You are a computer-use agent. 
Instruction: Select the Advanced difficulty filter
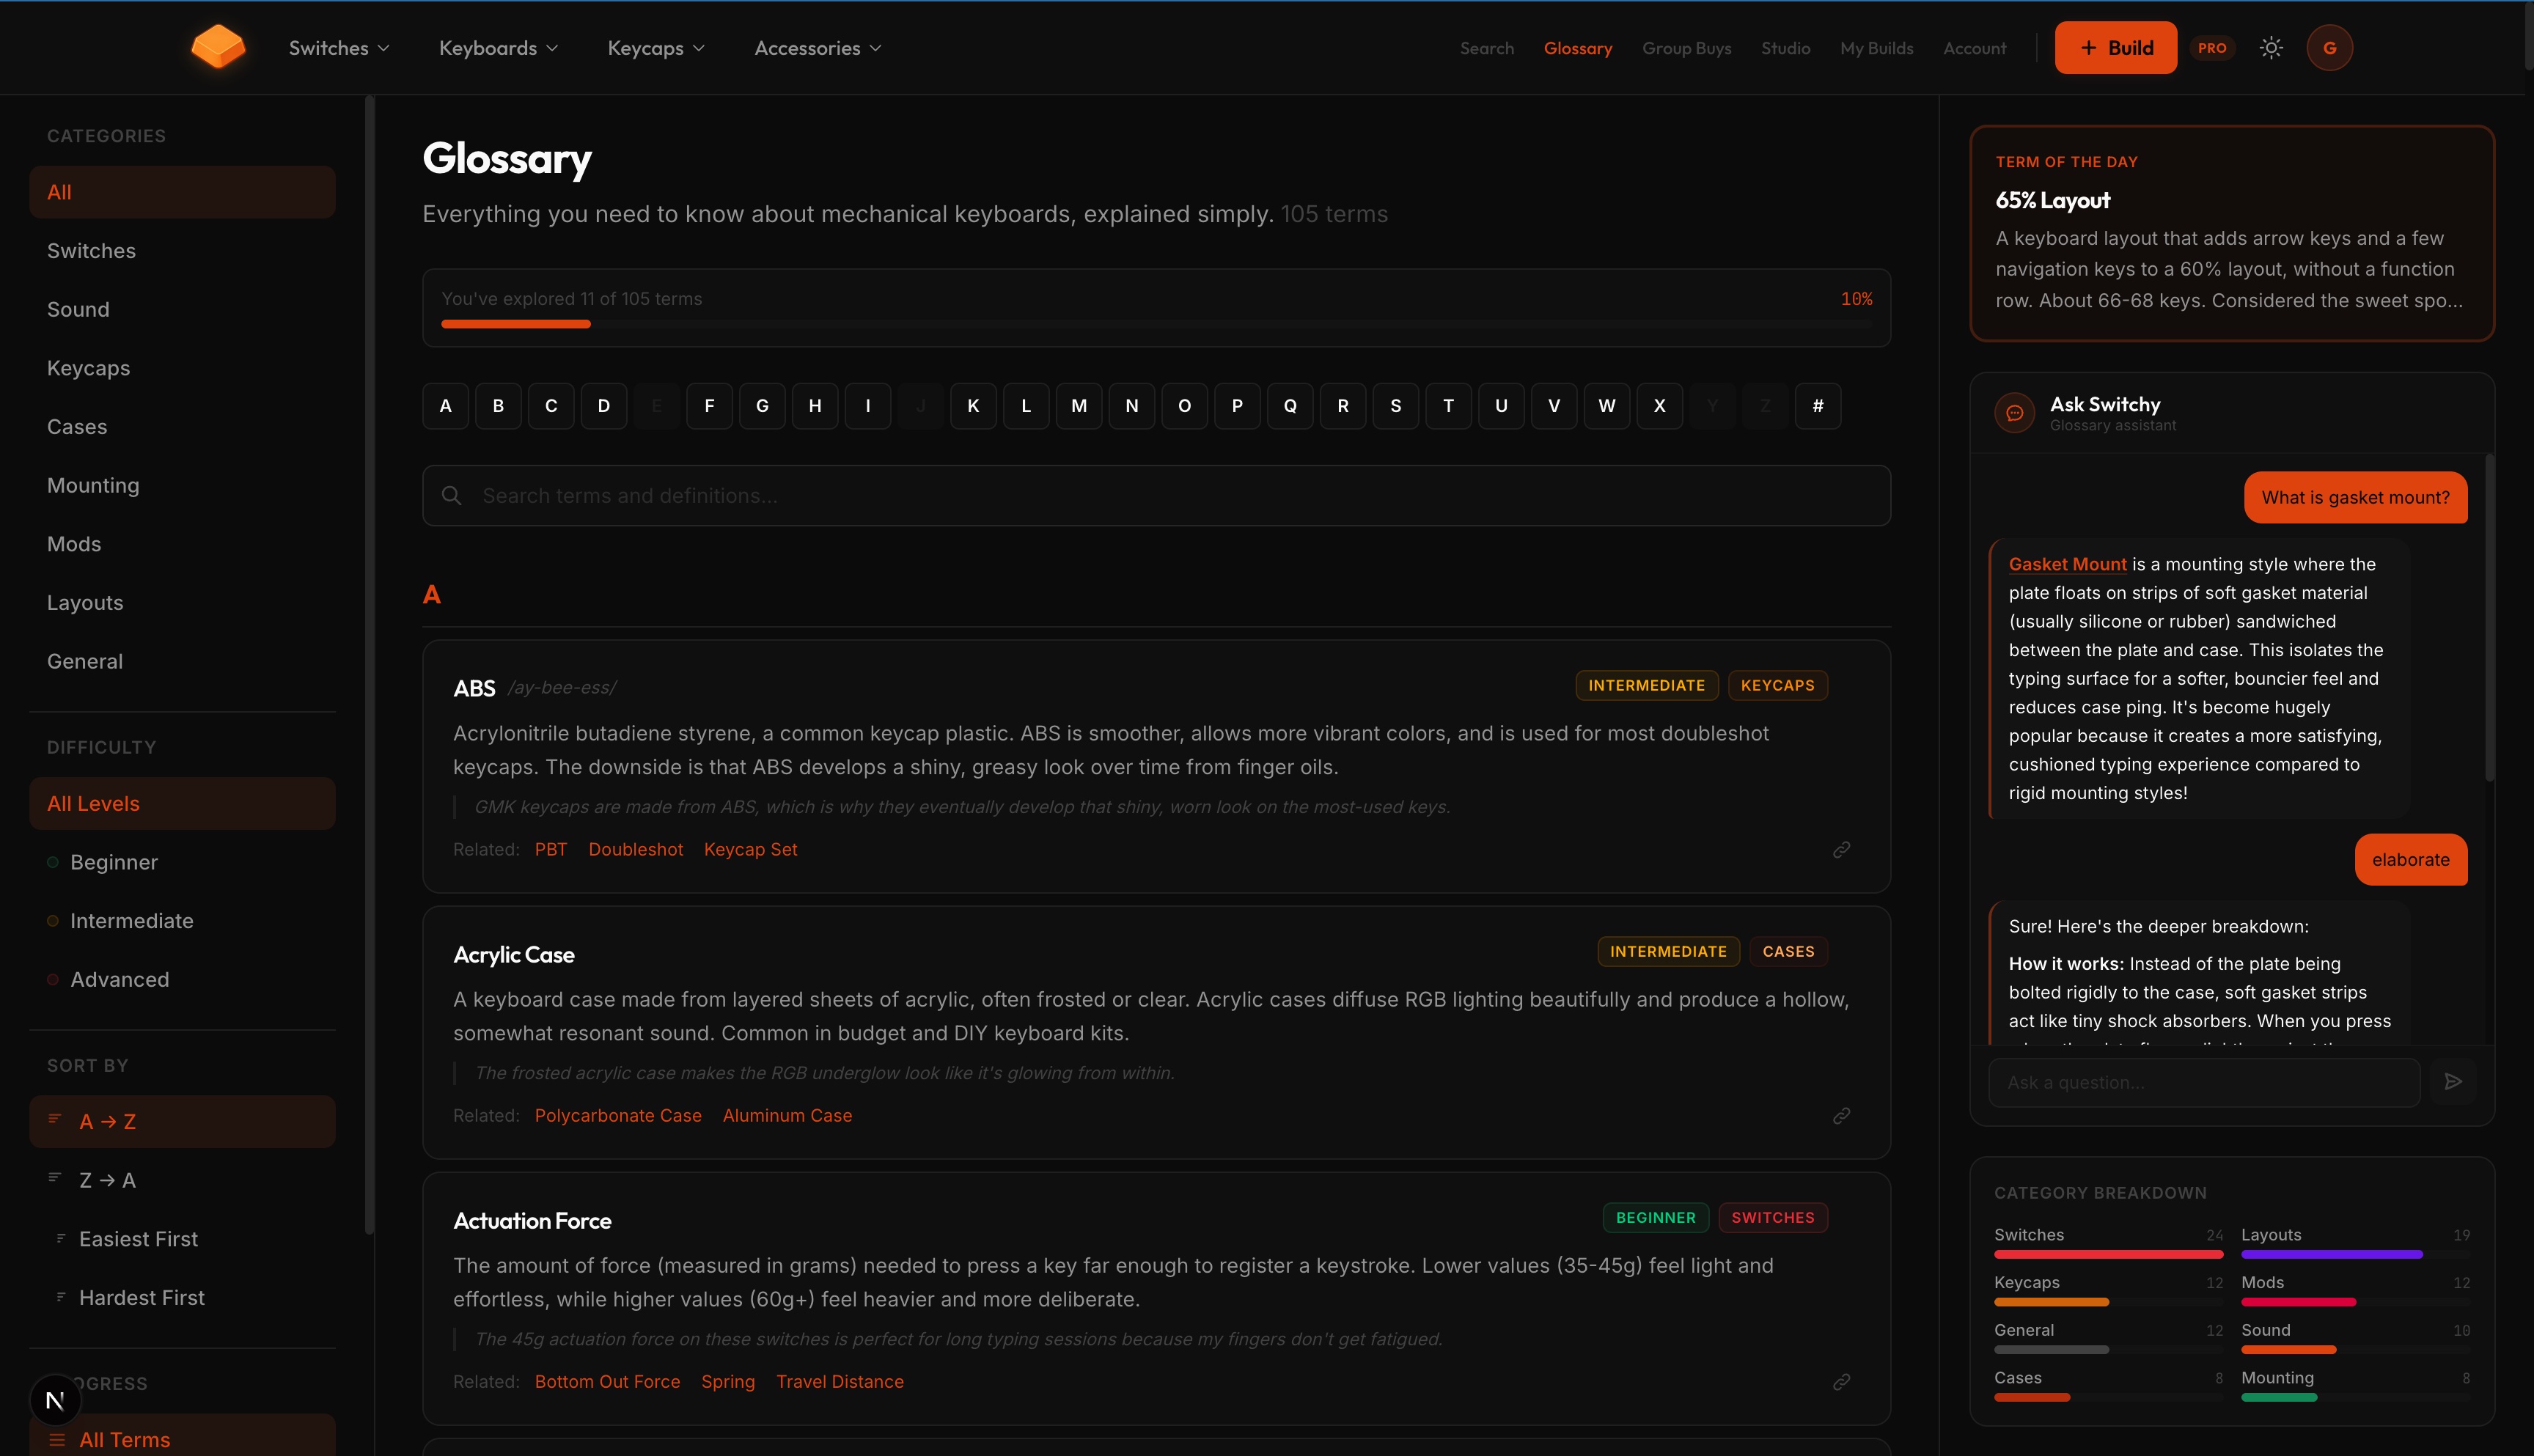(119, 979)
